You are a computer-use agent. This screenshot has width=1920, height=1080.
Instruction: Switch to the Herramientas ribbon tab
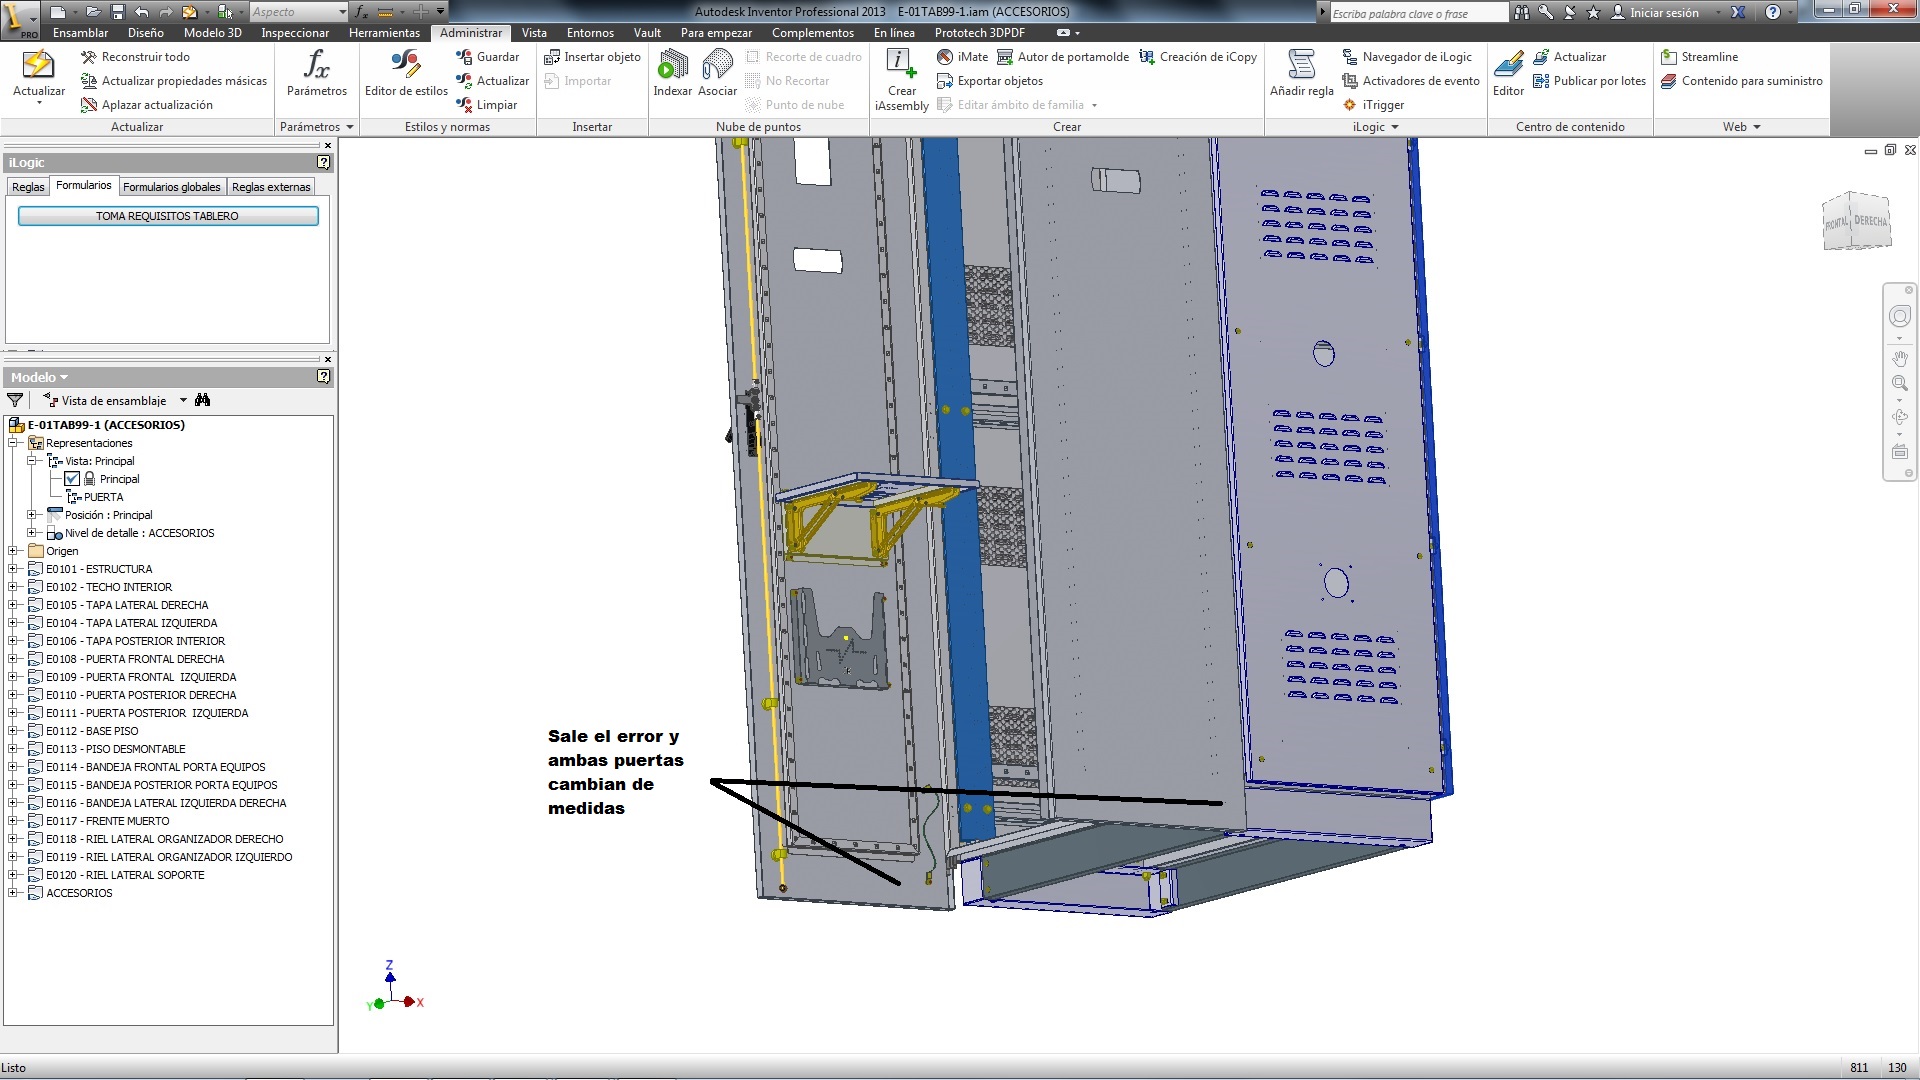tap(384, 33)
